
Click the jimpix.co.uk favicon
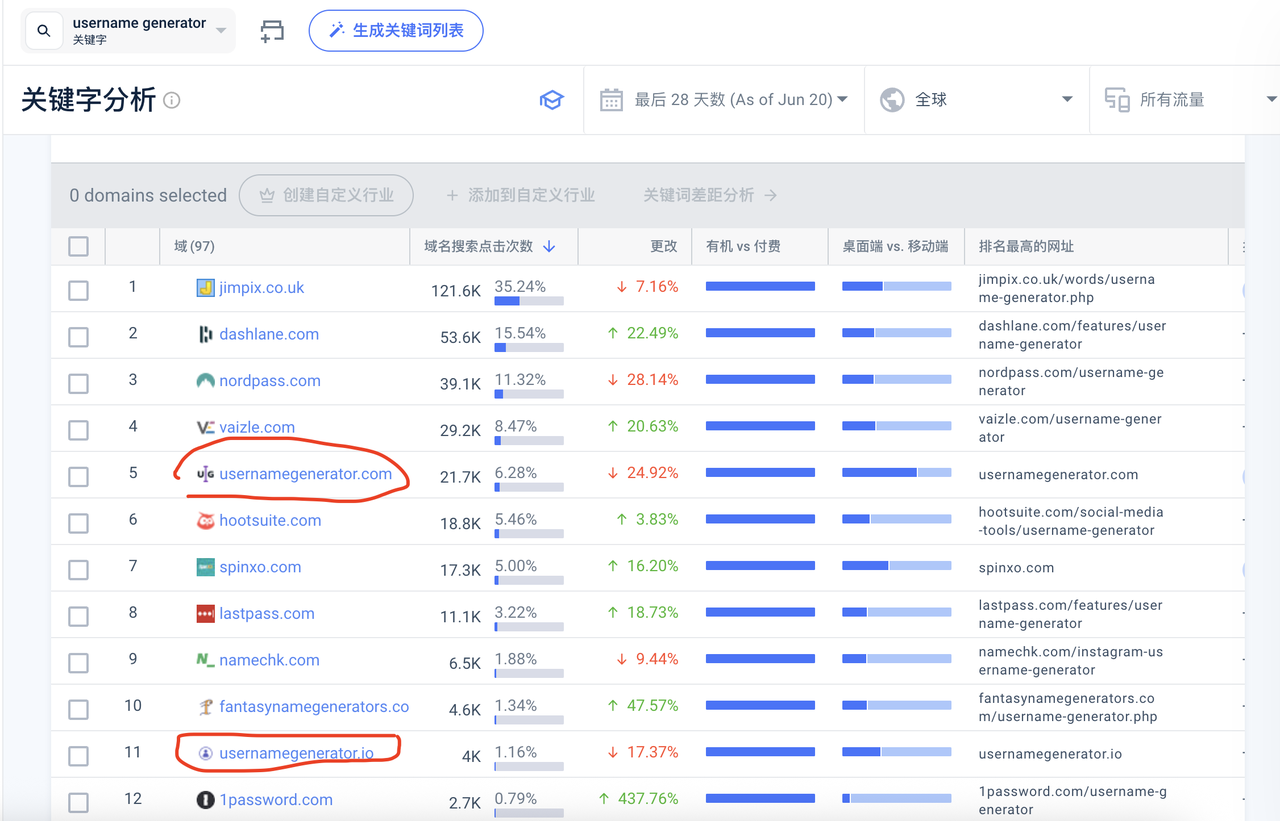click(x=205, y=288)
